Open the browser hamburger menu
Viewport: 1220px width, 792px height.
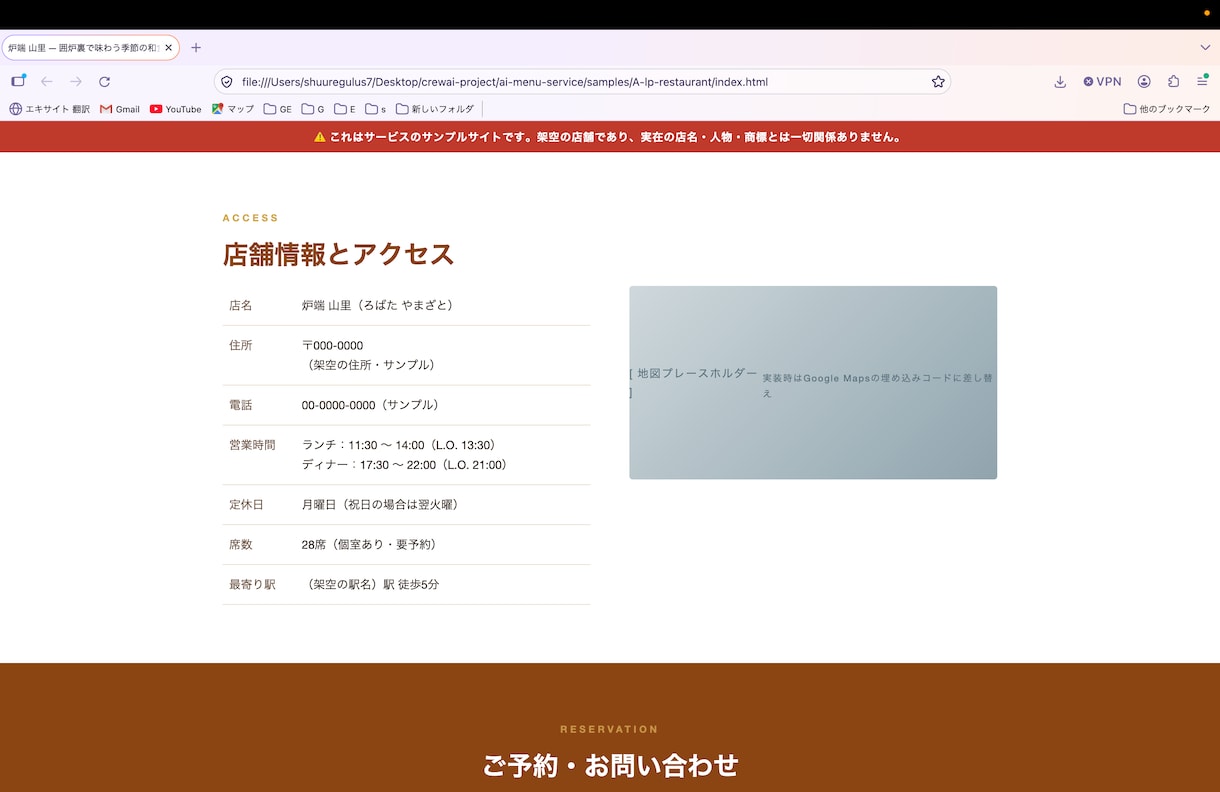[x=1202, y=81]
